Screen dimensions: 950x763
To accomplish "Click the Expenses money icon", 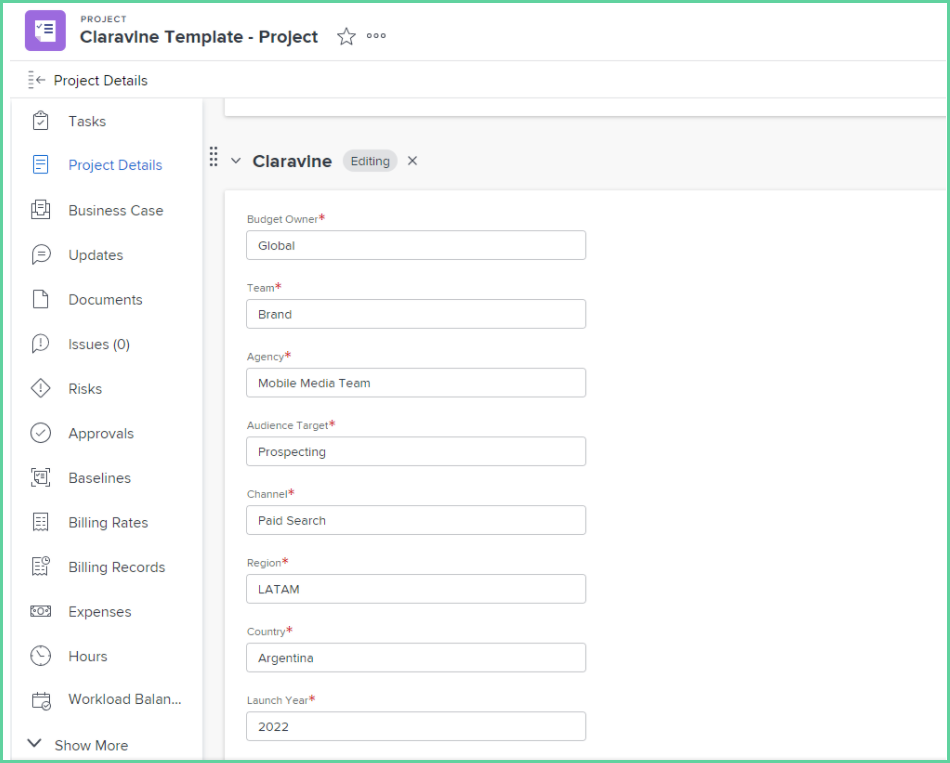I will (41, 611).
